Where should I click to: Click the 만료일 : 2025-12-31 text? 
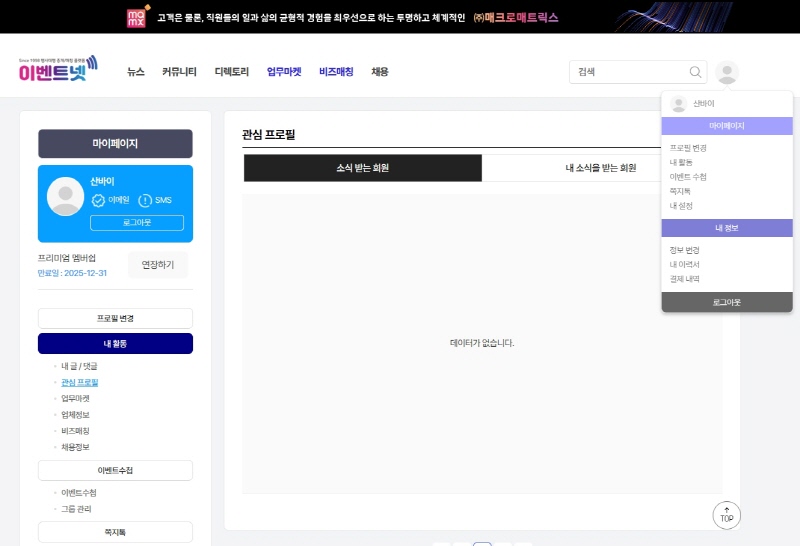click(72, 273)
